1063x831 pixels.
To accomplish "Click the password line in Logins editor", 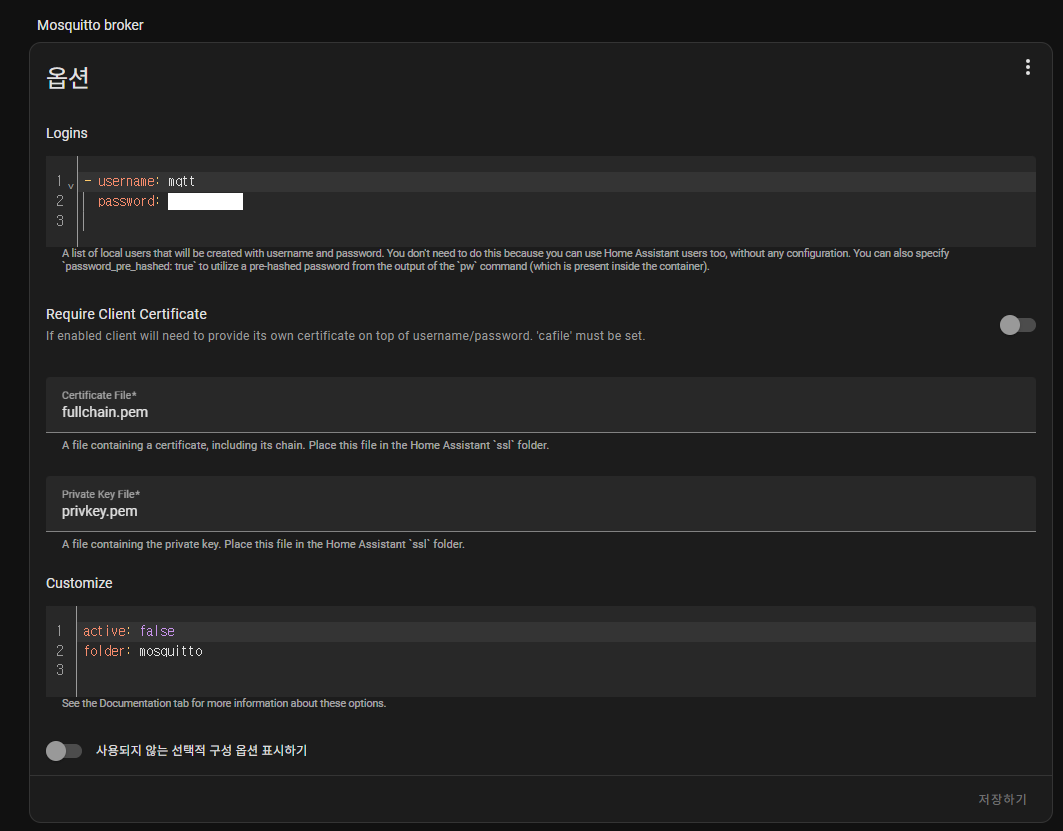I will (x=557, y=201).
